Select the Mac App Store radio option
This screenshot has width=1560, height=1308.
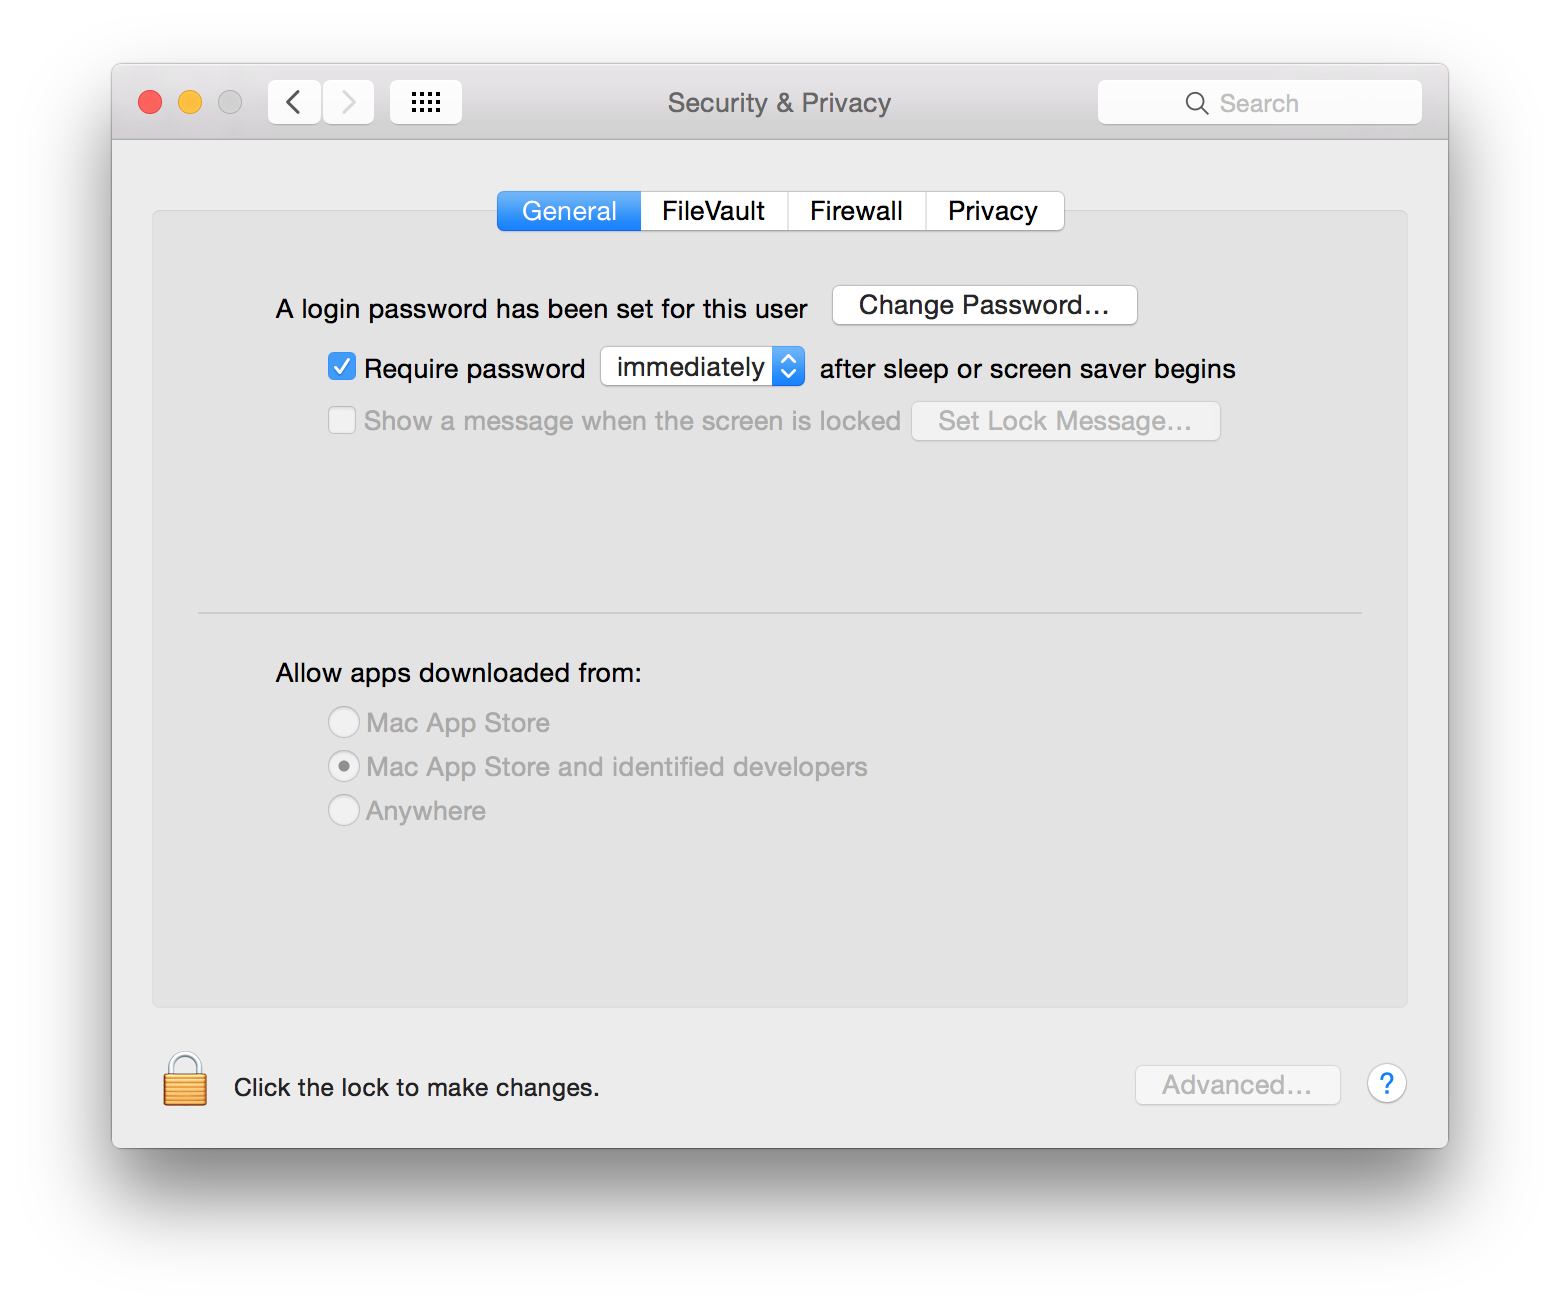(344, 722)
